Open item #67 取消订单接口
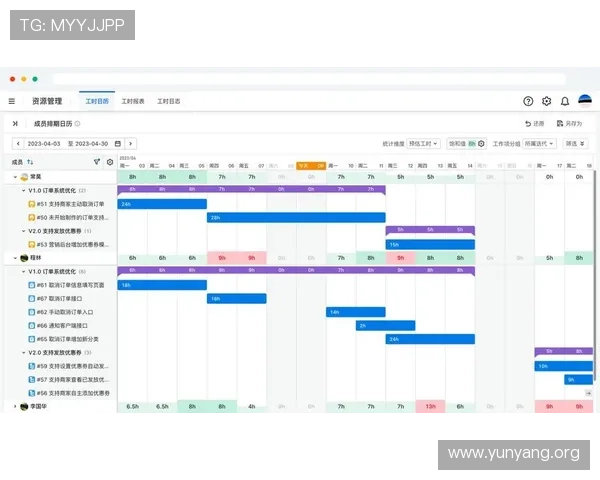The image size is (600, 480). click(x=59, y=298)
